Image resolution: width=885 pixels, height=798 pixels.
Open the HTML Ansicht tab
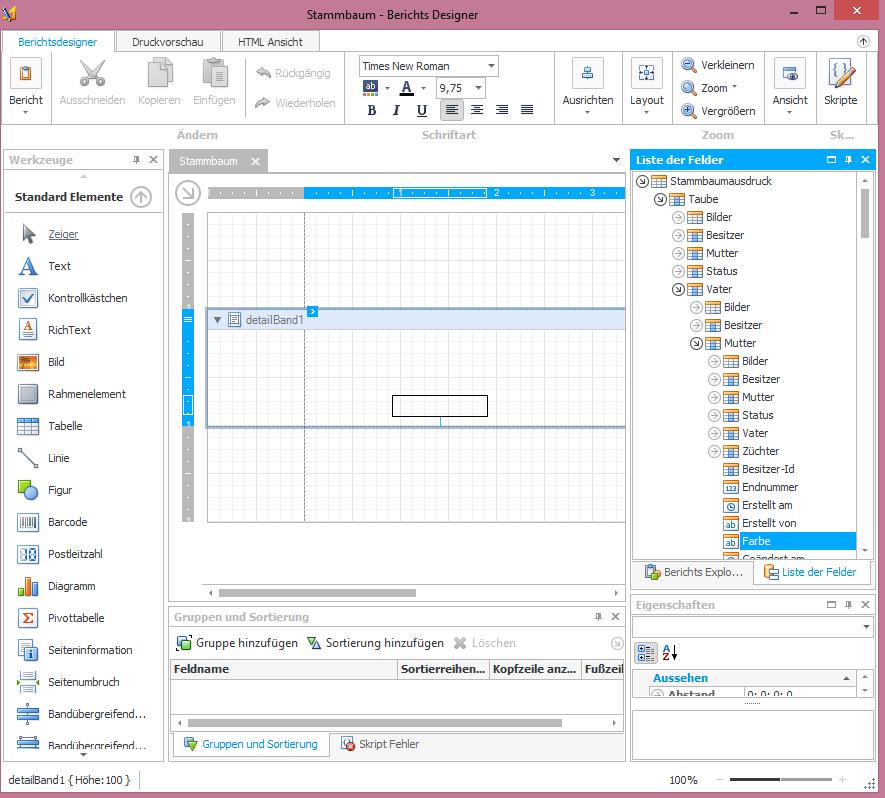(270, 42)
